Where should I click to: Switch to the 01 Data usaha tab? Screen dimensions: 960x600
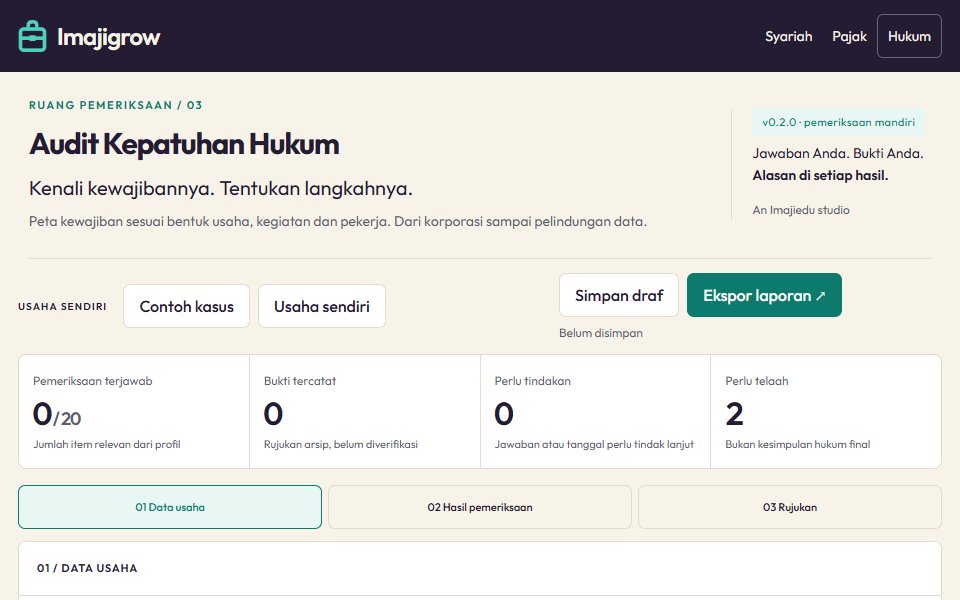170,507
